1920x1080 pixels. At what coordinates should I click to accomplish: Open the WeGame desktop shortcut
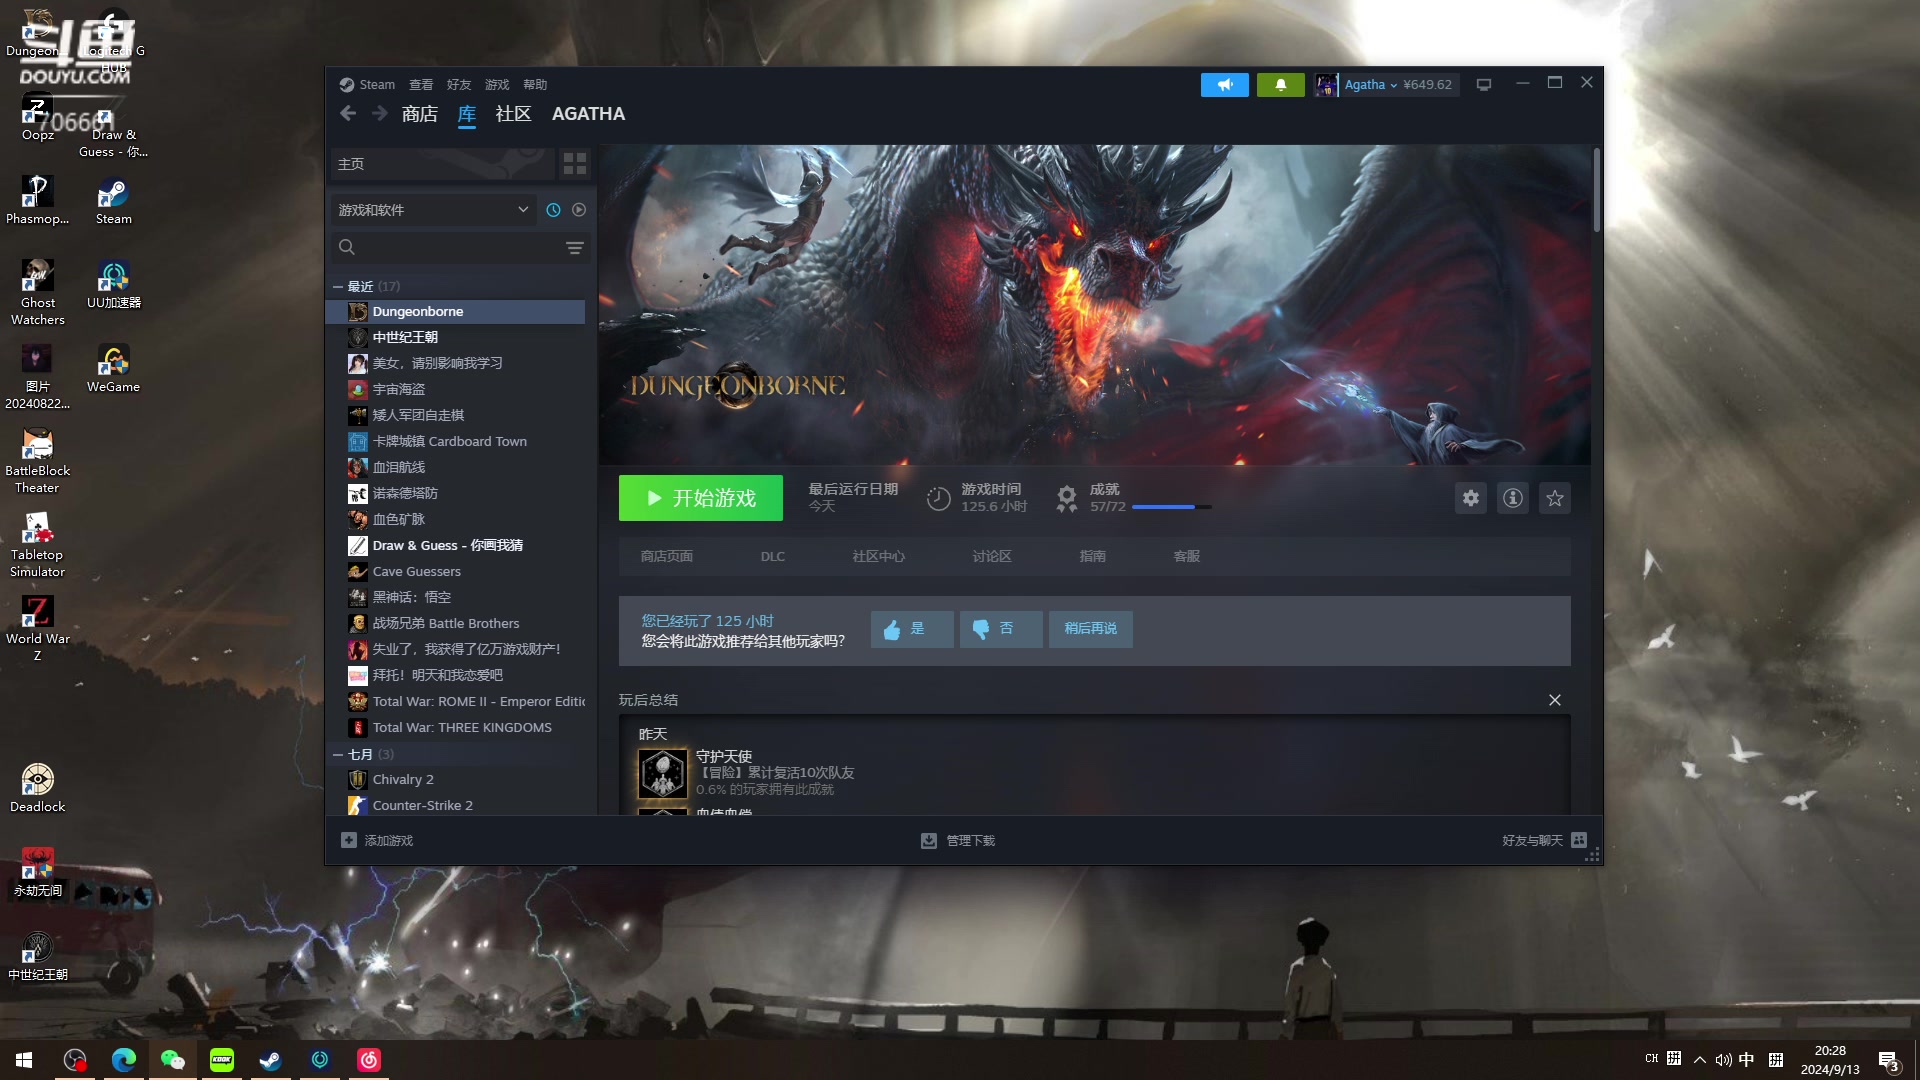click(x=114, y=368)
